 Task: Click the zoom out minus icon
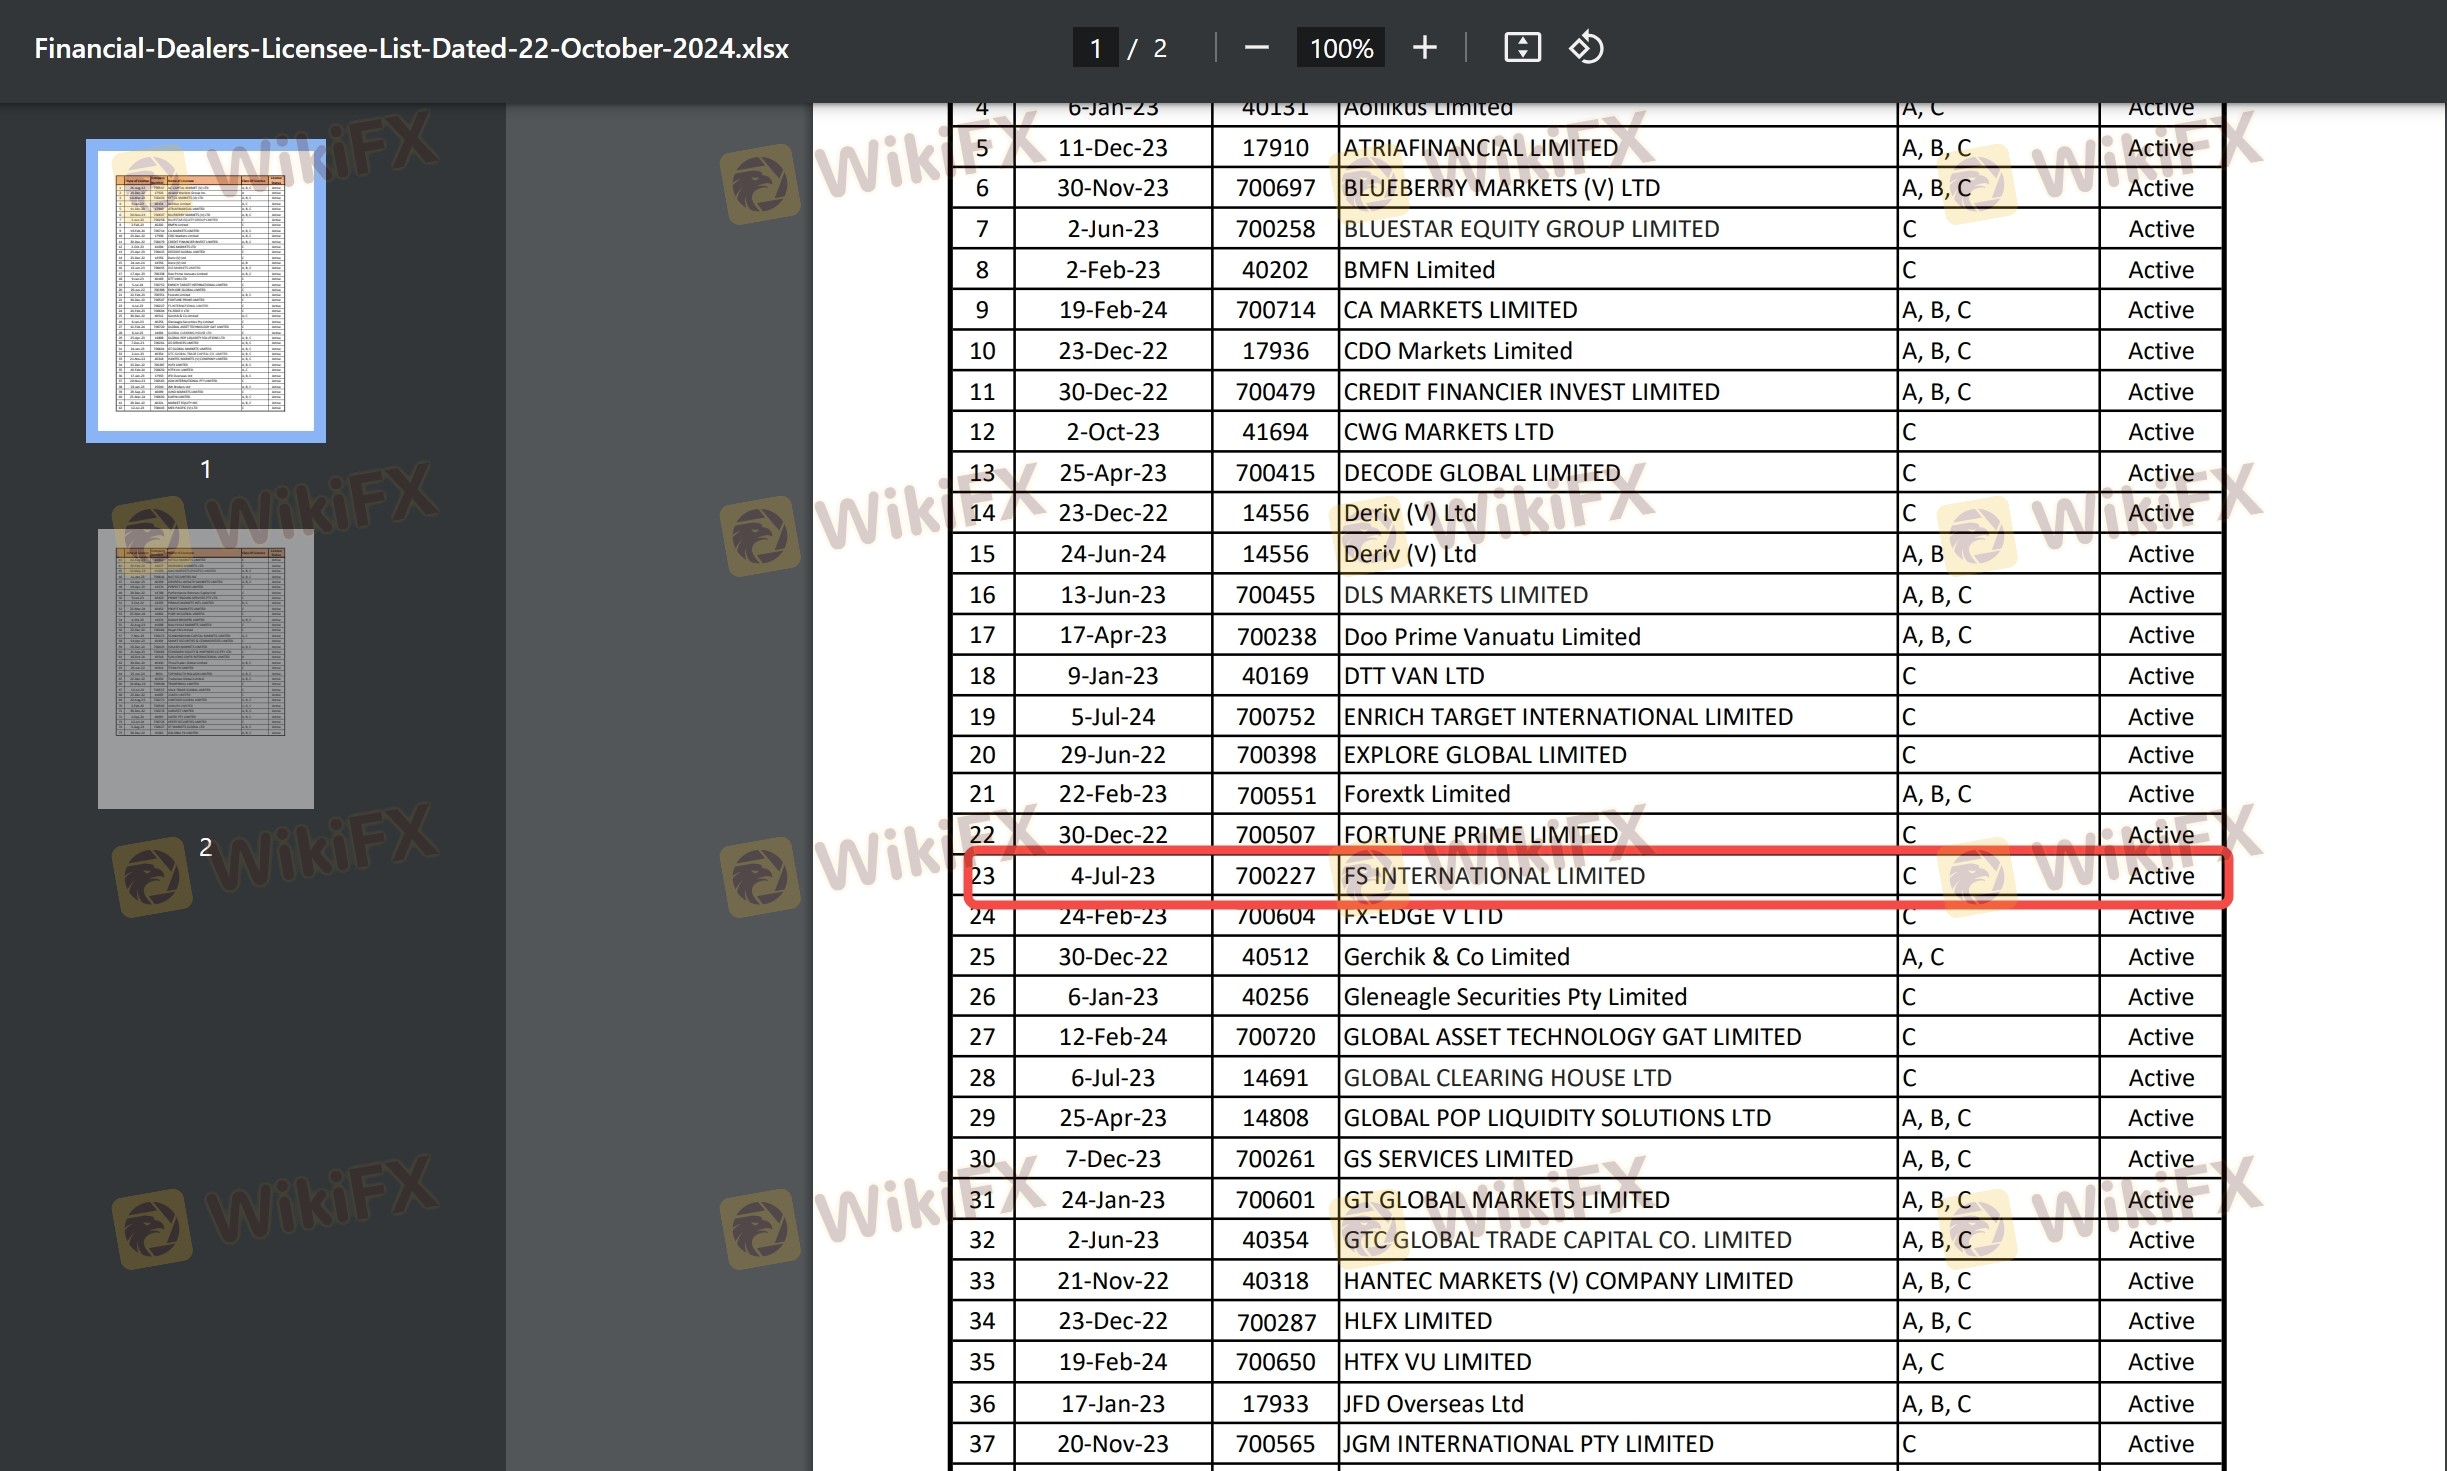click(1256, 47)
